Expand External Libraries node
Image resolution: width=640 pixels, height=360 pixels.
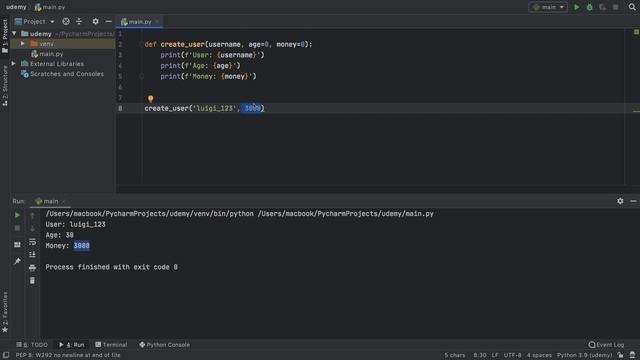point(14,64)
